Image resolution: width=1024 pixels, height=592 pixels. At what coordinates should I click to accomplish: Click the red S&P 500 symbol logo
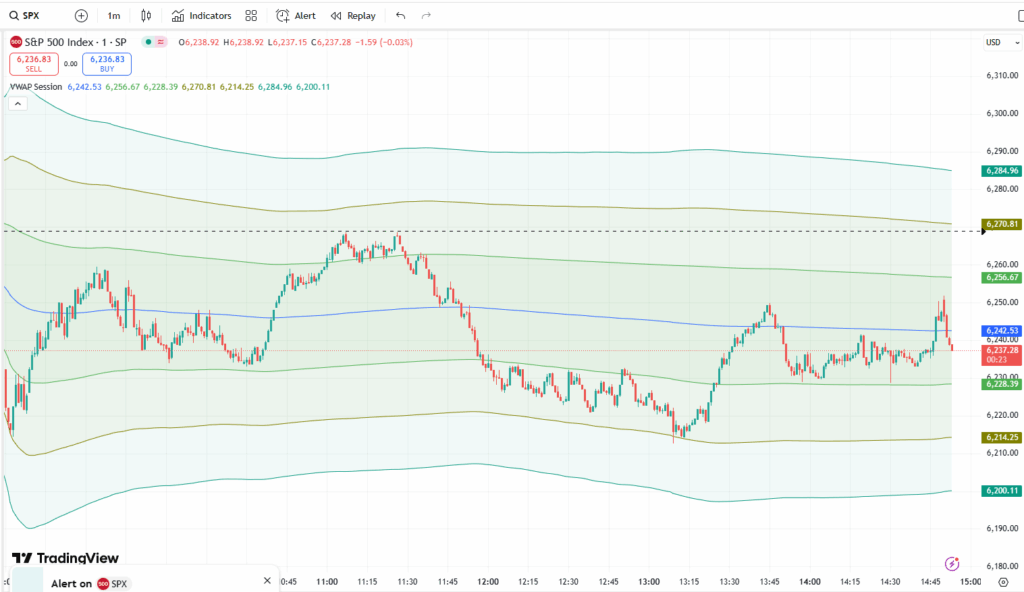pyautogui.click(x=16, y=42)
